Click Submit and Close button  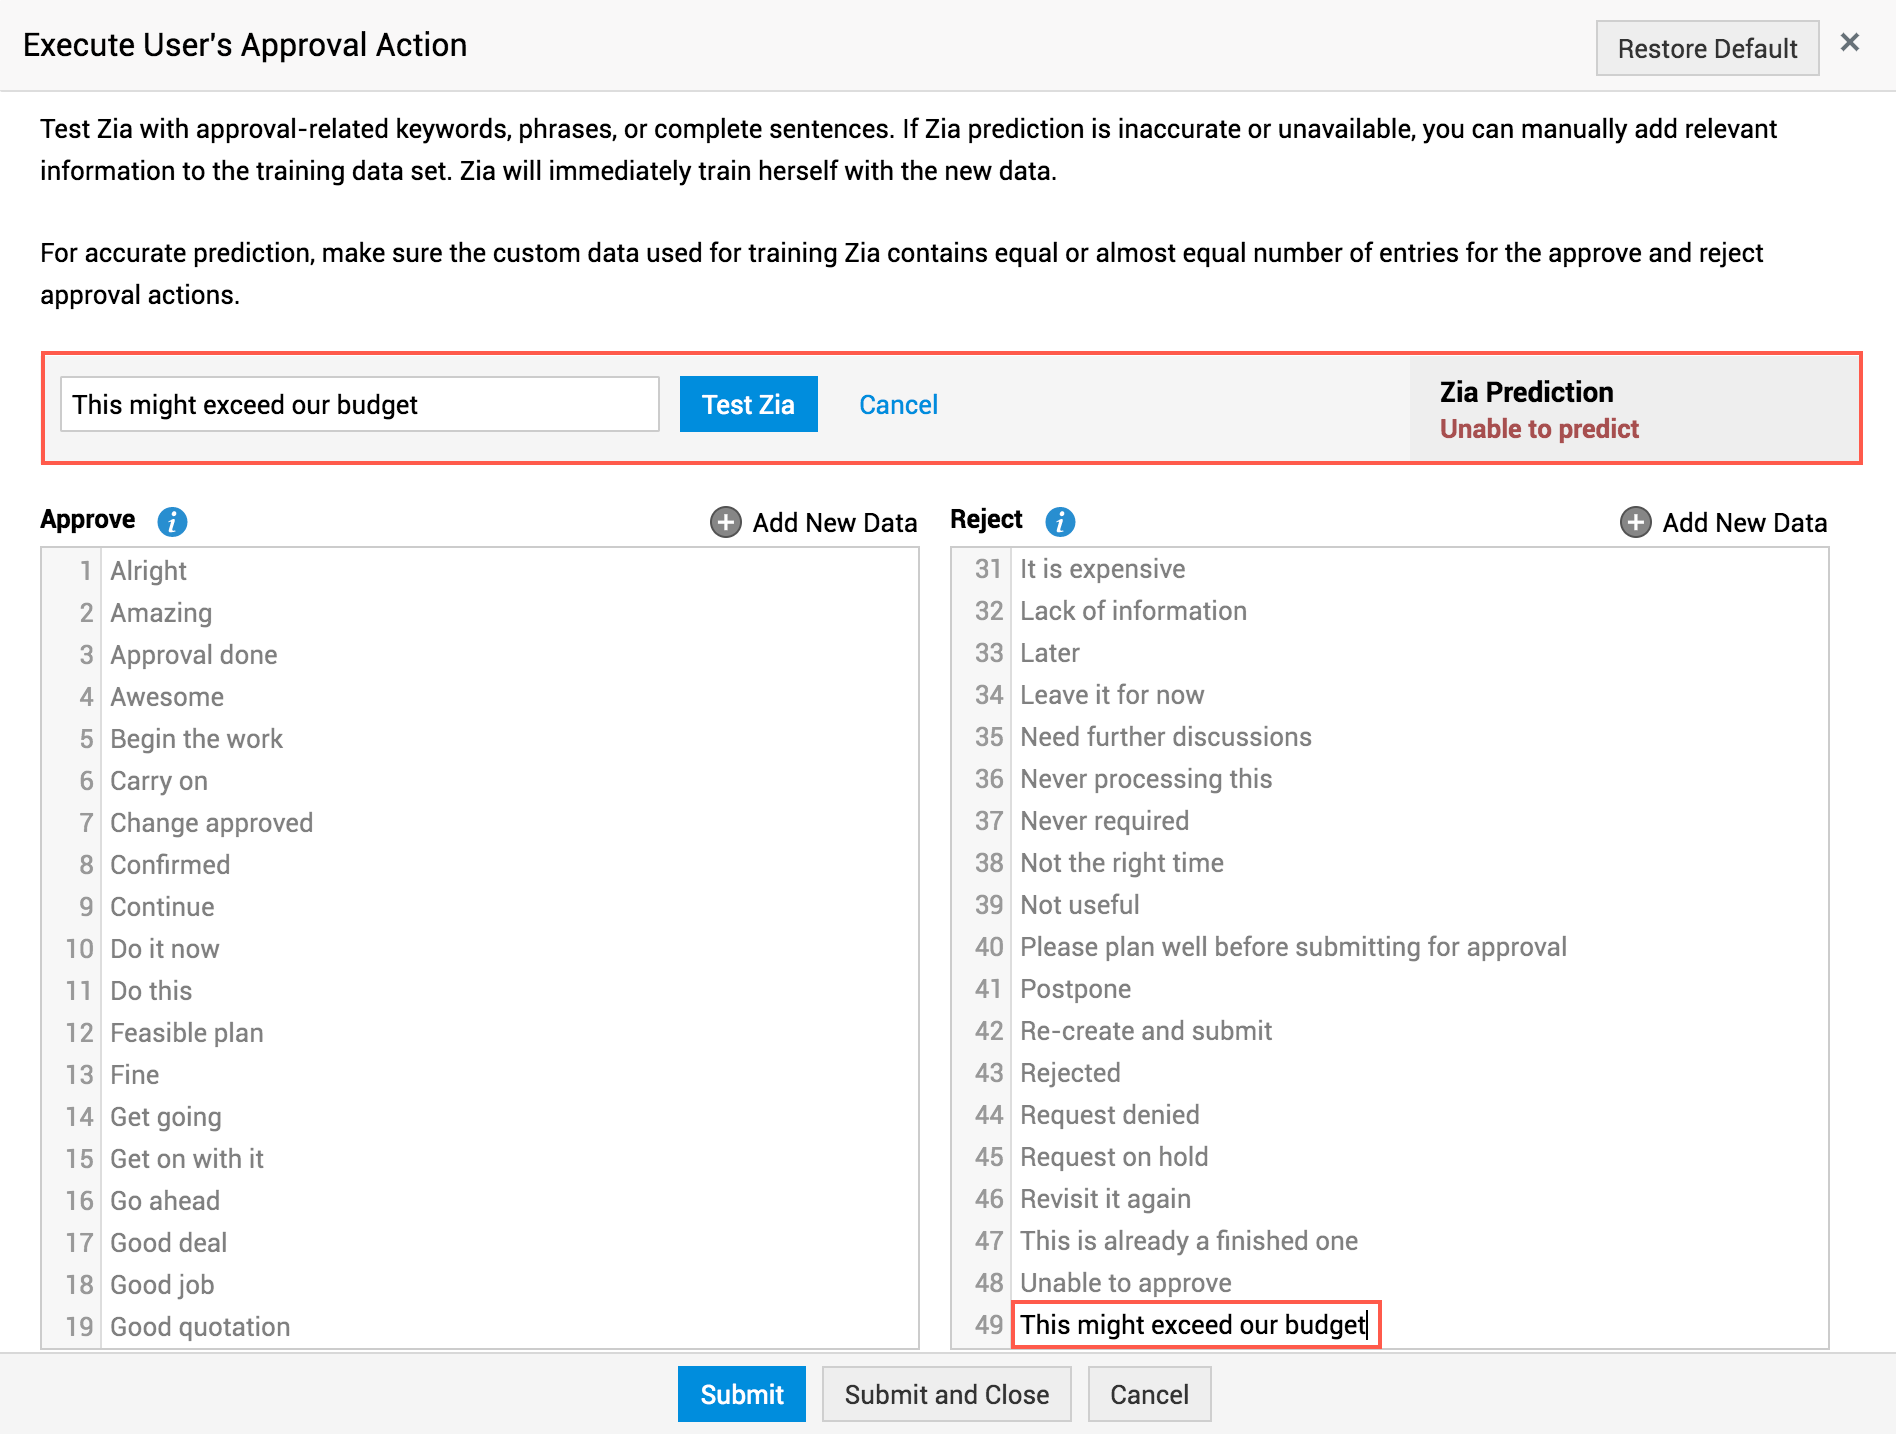pyautogui.click(x=946, y=1394)
